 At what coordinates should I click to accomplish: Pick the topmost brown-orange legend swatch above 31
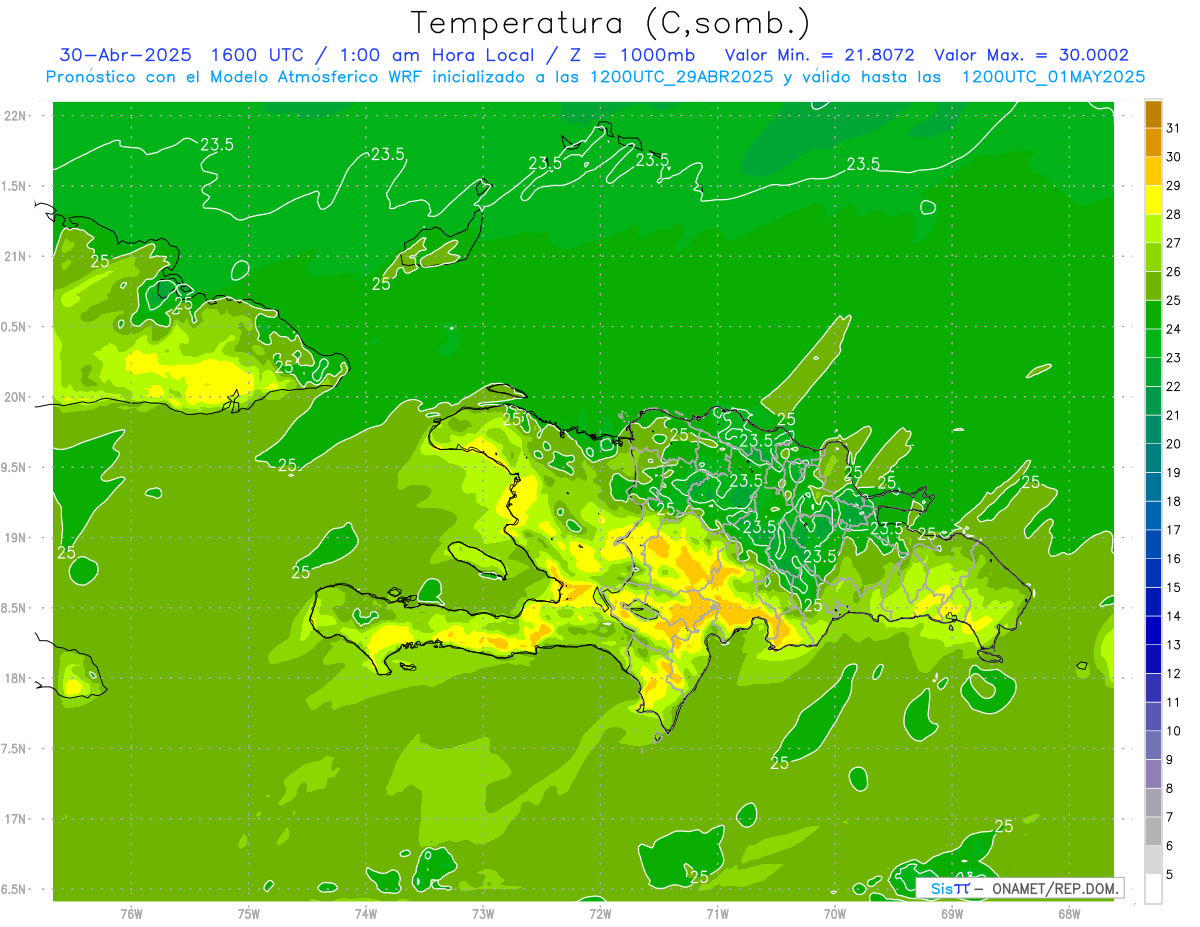[1153, 115]
